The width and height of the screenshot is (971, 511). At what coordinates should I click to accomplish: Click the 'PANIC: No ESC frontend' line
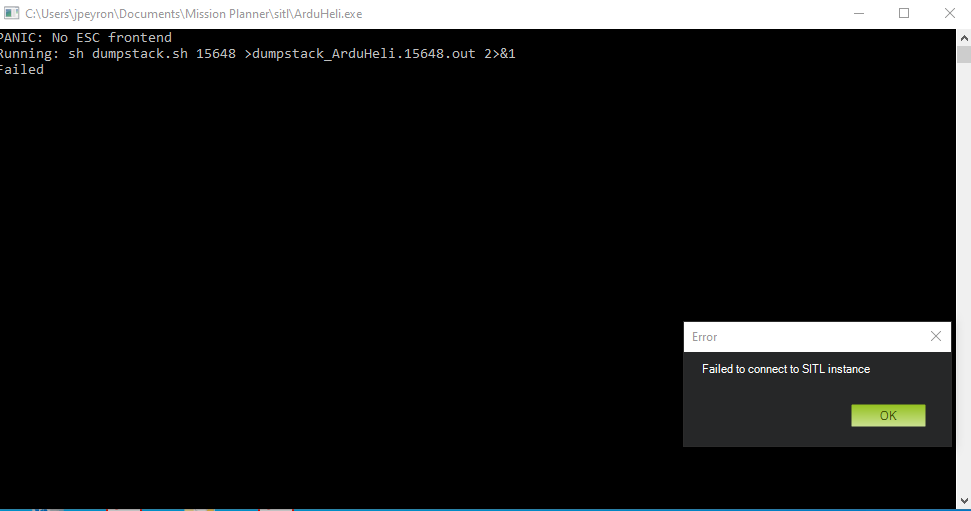85,38
